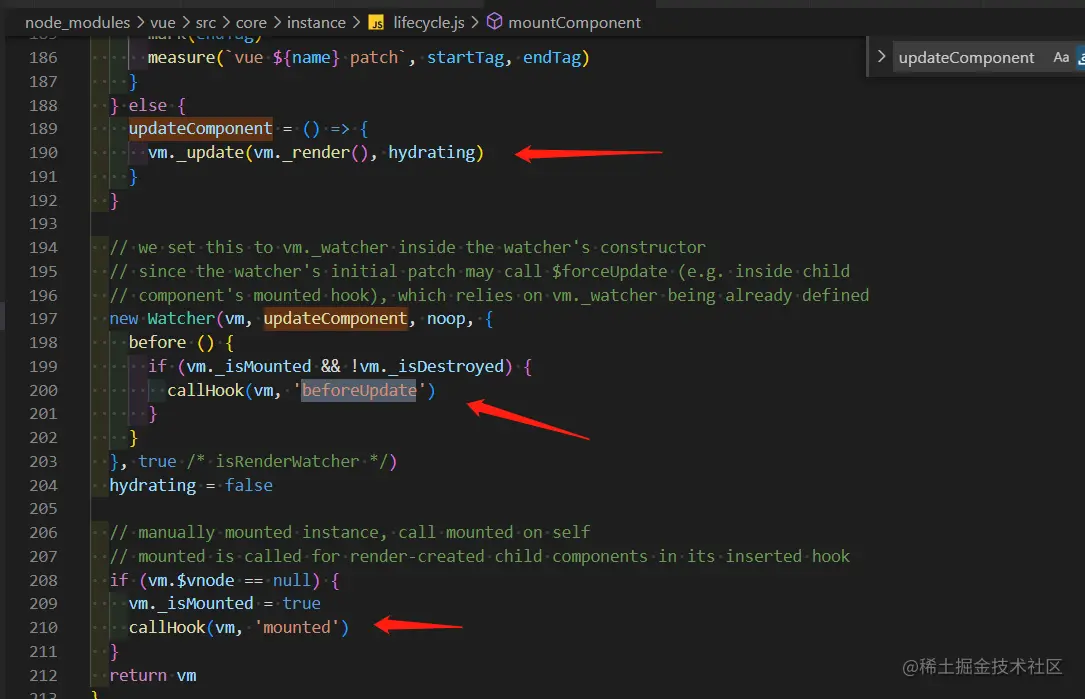Click highlighted updateComponent in Watcher call
This screenshot has height=699, width=1085.
click(x=336, y=318)
